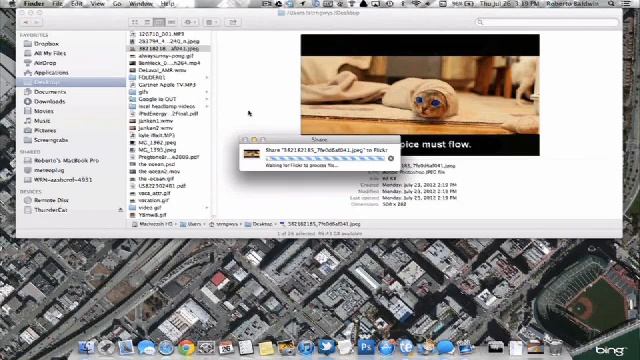The image size is (640, 360).
Task: Open the Arrange items dropdown
Action: (211, 22)
